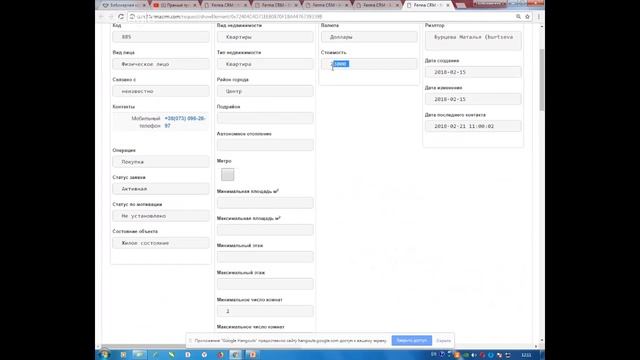Click the browser back arrow
The width and height of the screenshot is (640, 360).
(101, 17)
